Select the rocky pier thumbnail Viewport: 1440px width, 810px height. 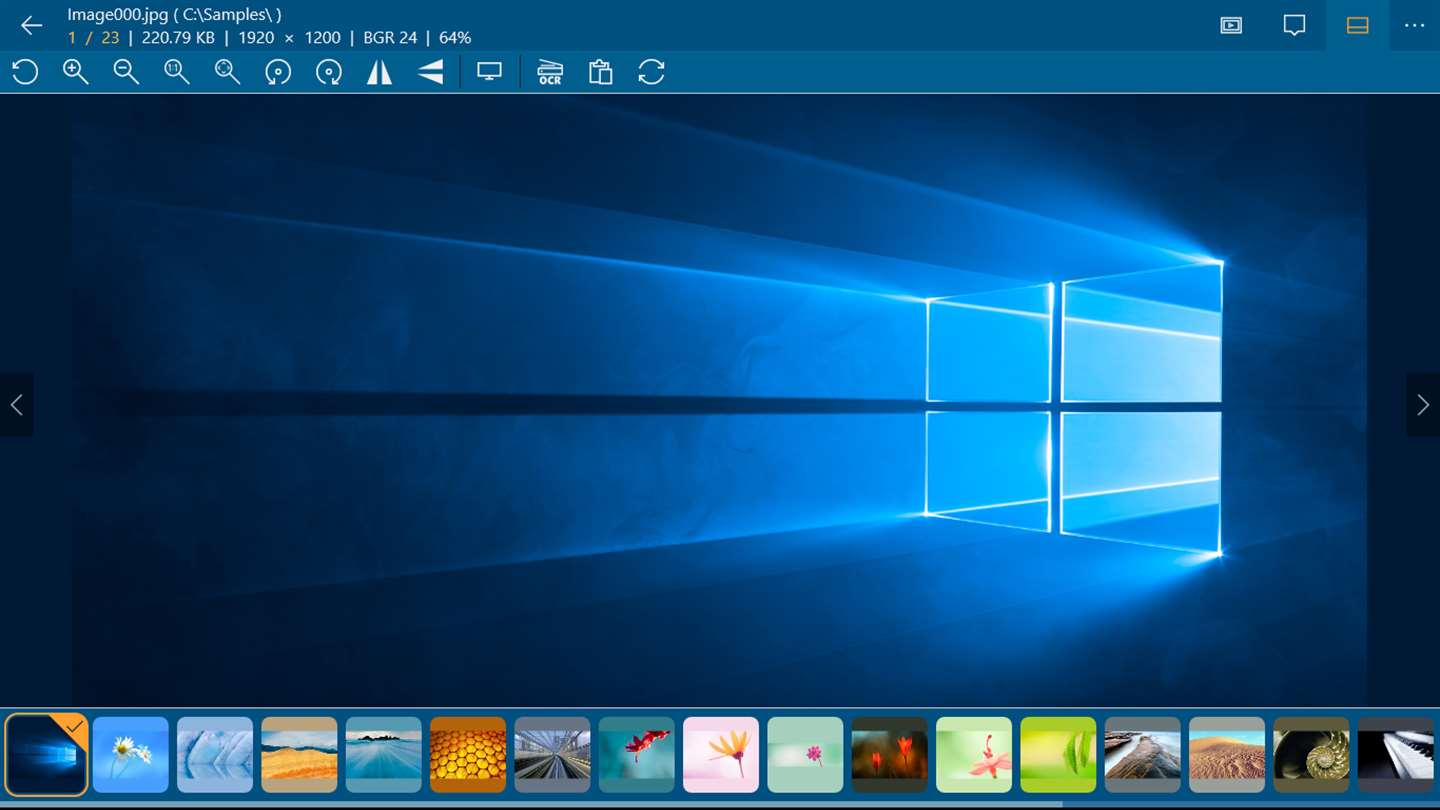point(1143,755)
